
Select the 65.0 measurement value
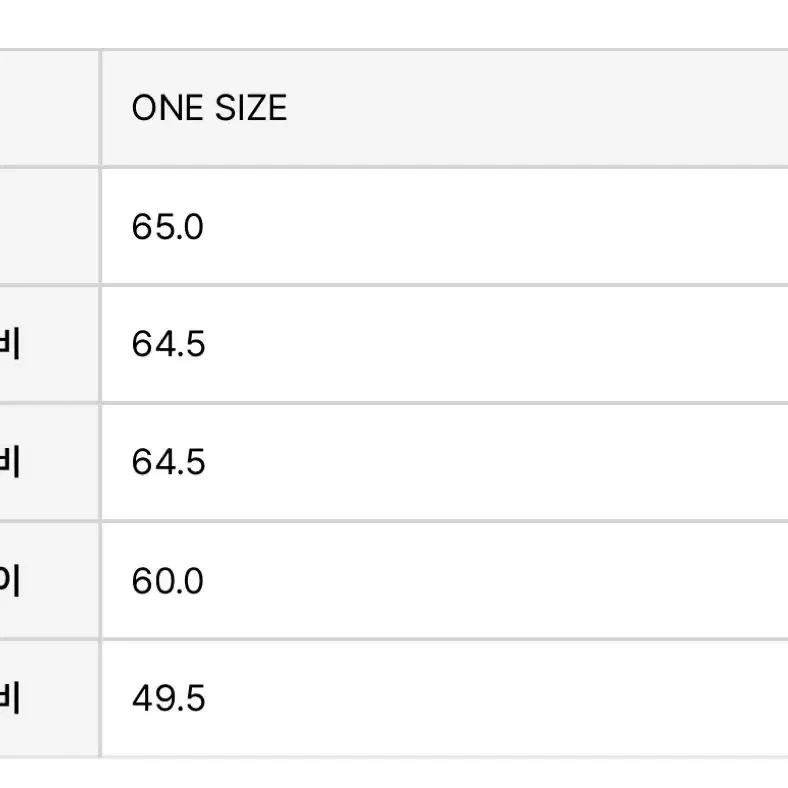click(x=167, y=227)
